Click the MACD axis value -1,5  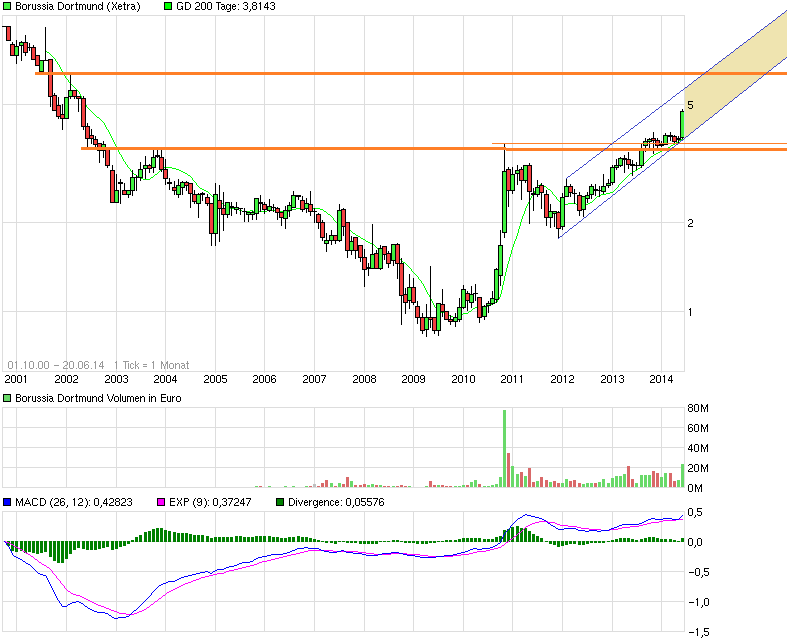[x=699, y=632]
